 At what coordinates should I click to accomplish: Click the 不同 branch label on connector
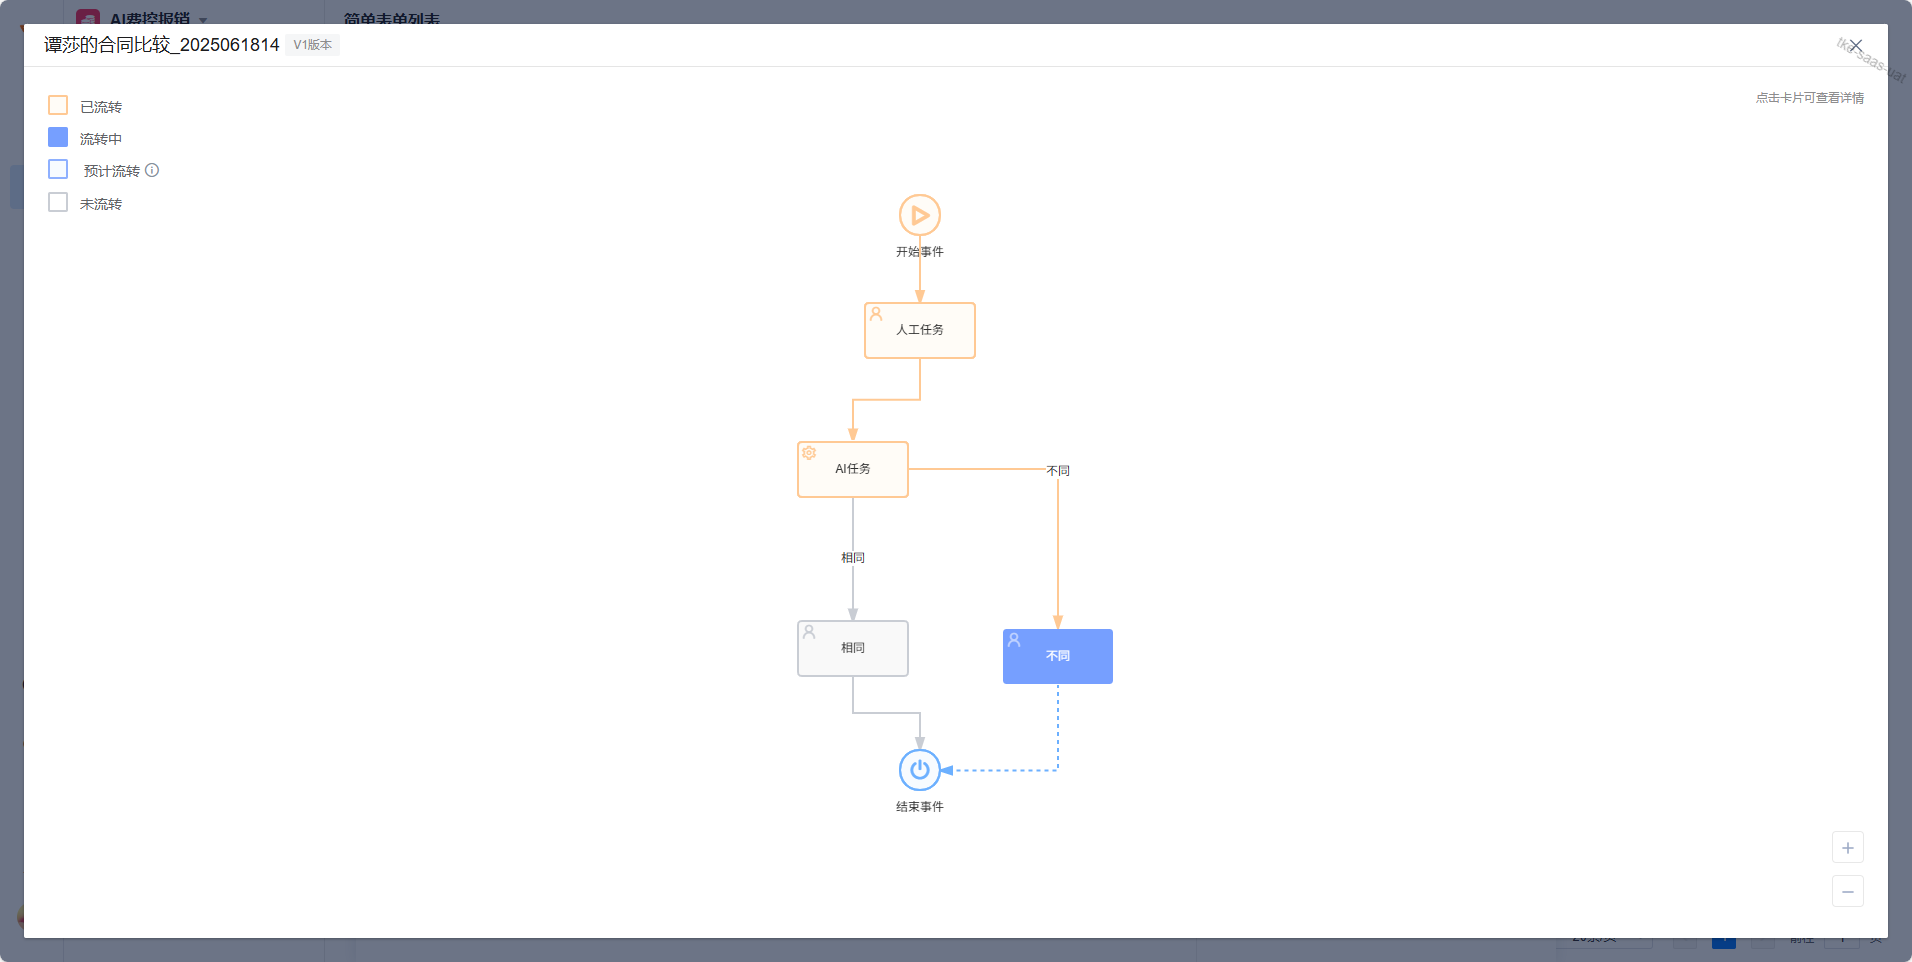pyautogui.click(x=1057, y=471)
